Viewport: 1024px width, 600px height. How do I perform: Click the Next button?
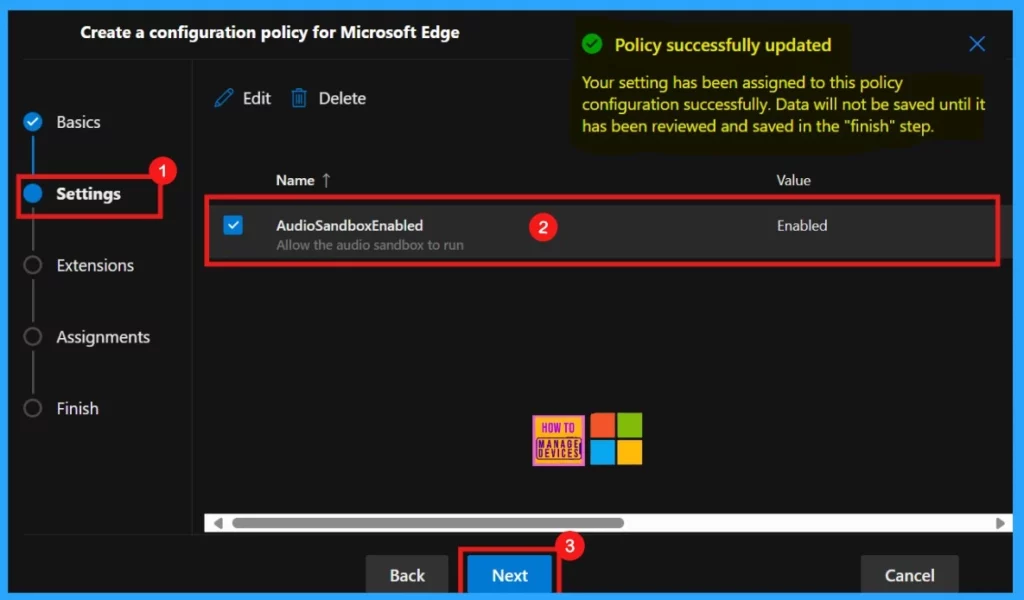tap(509, 575)
